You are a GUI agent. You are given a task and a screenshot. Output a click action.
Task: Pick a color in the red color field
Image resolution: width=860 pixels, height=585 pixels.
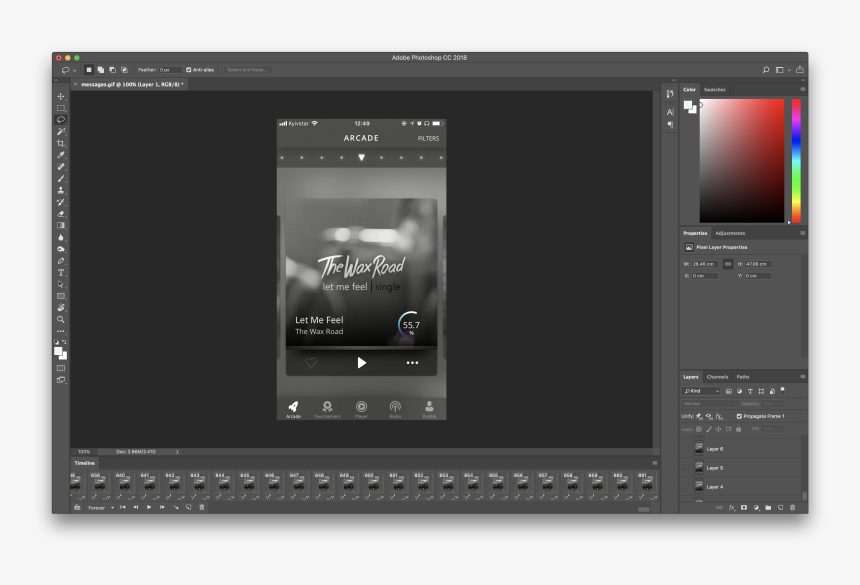click(742, 161)
